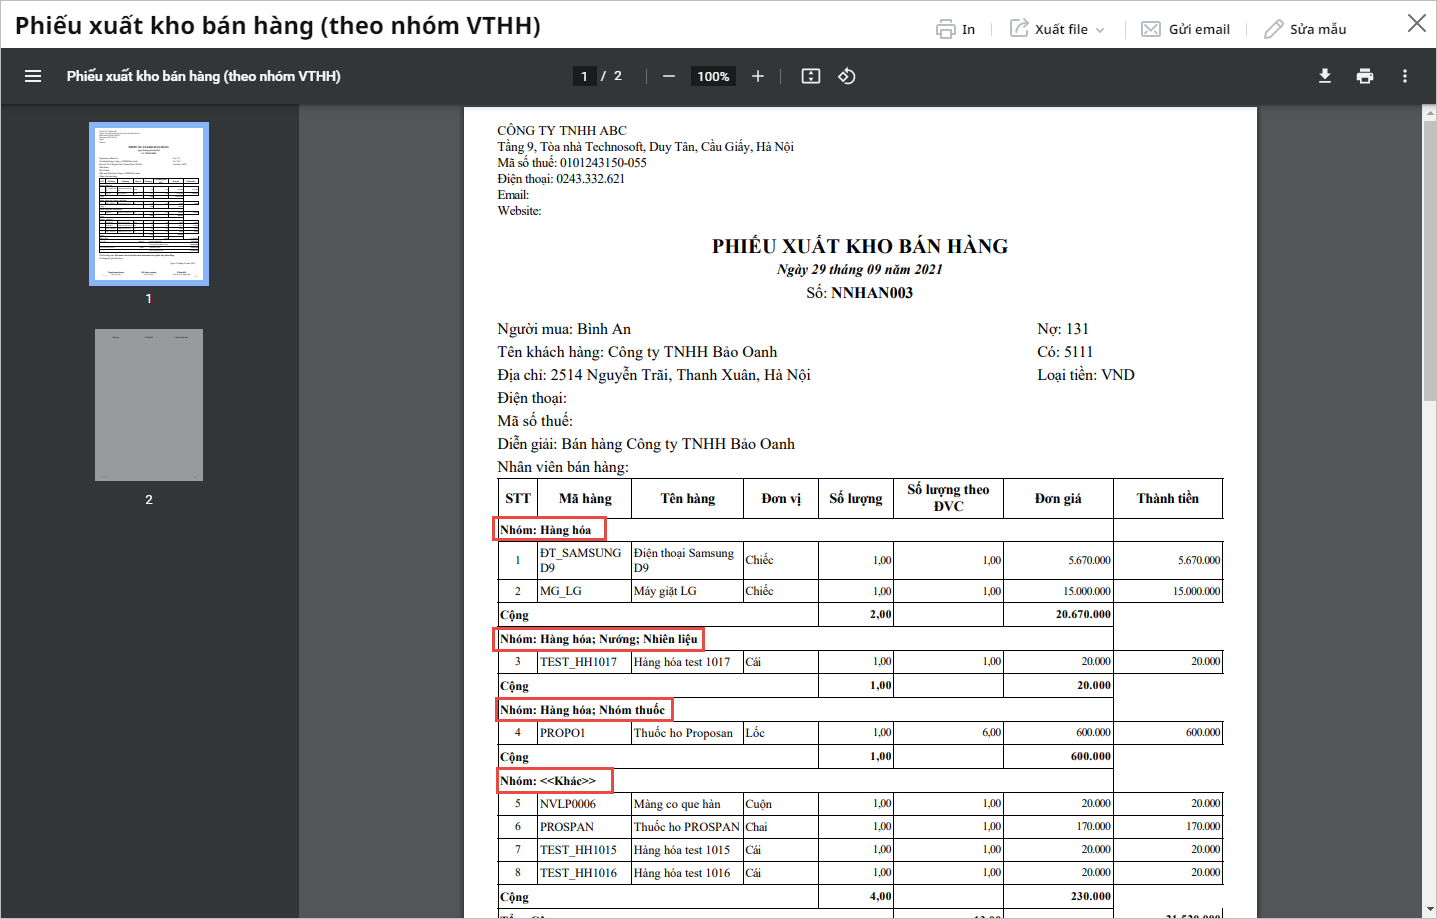Click the page number input field

[x=585, y=76]
